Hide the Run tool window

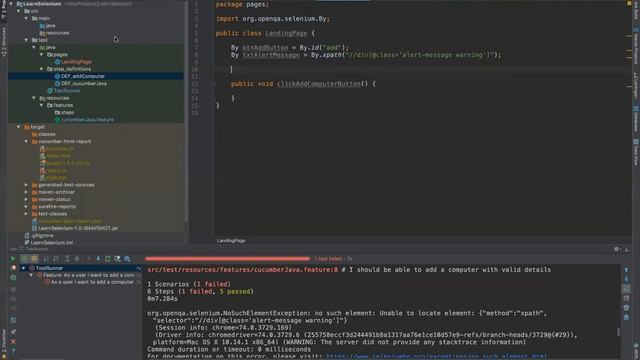[x=627, y=249]
